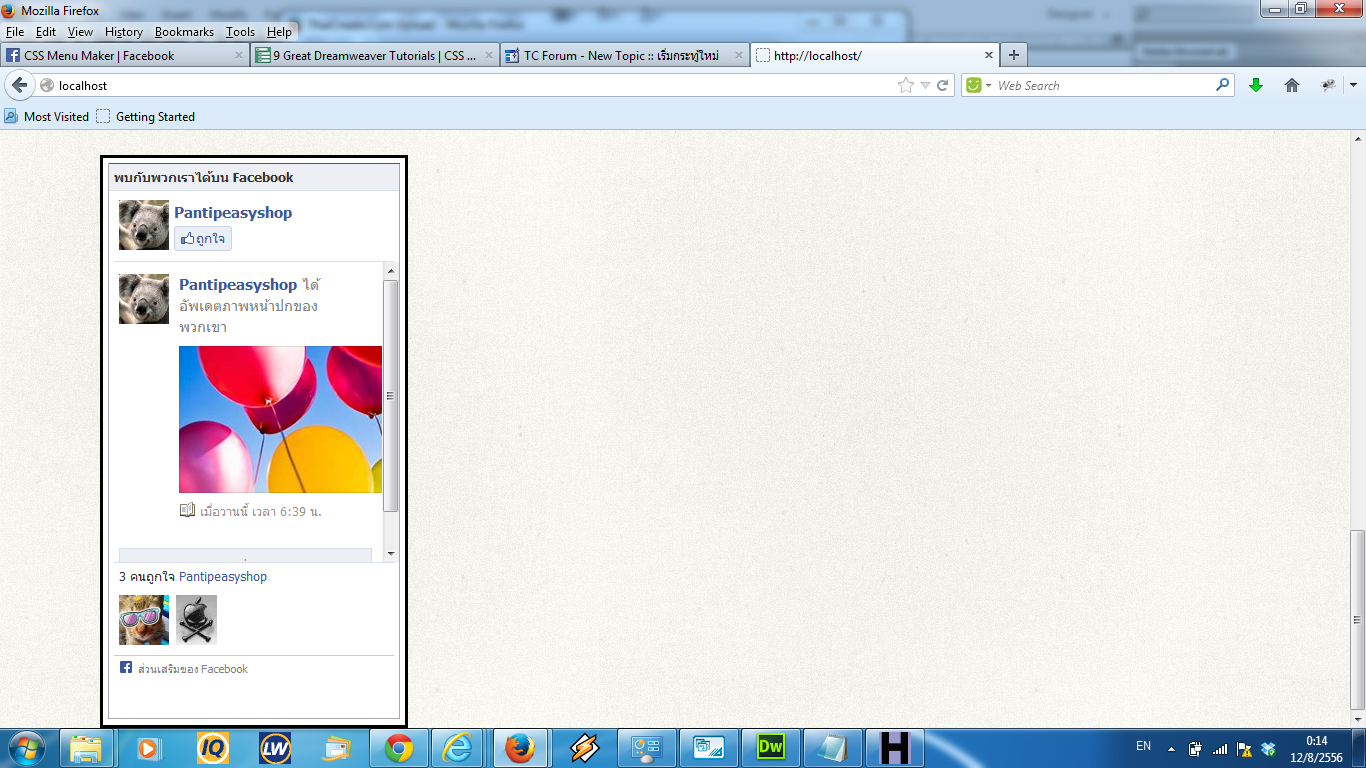
Task: Open Most Visited bookmarks folder
Action: pos(47,116)
